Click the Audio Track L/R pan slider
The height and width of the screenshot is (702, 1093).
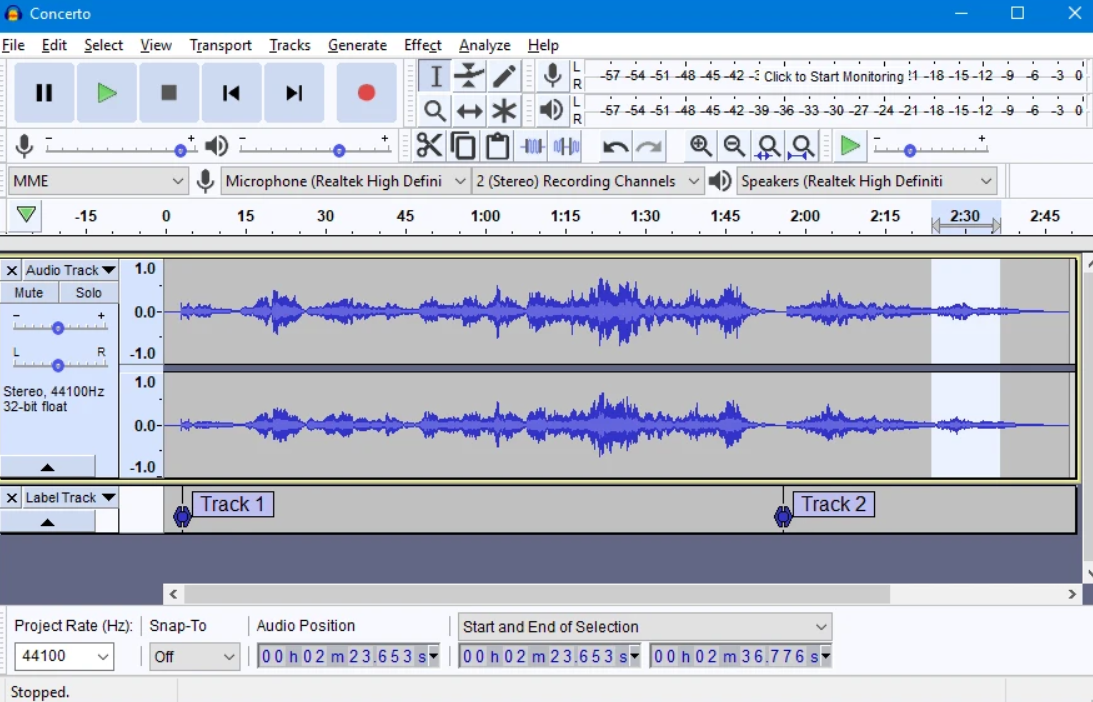[58, 365]
